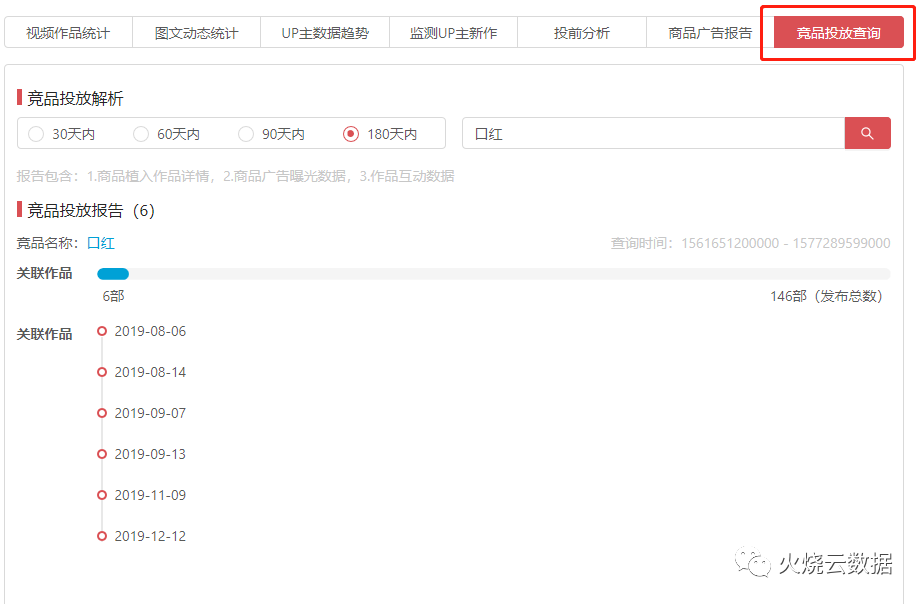The image size is (922, 604).
Task: Open the blue 口红 competitor name link
Action: coord(101,243)
